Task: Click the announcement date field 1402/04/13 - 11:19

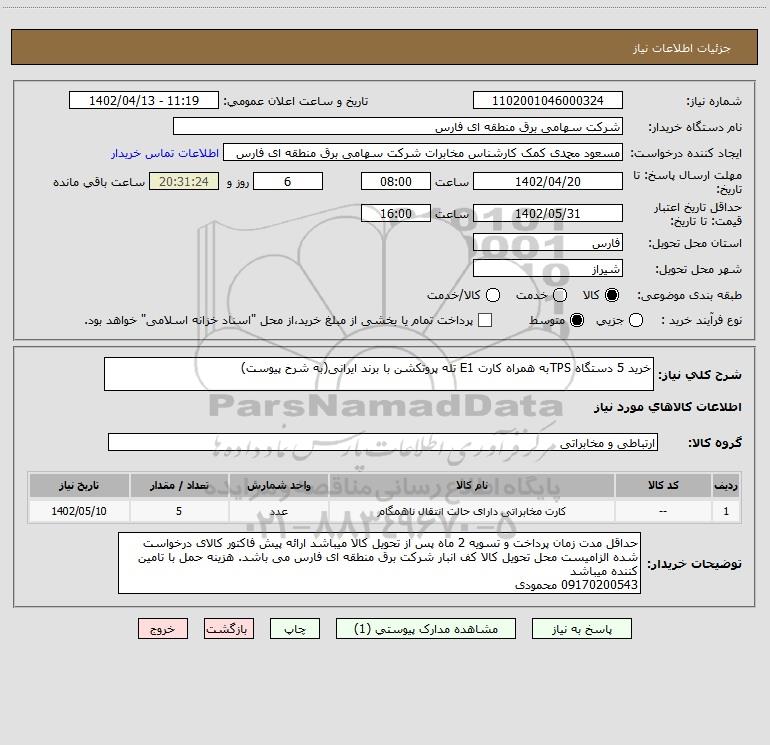Action: tap(144, 101)
